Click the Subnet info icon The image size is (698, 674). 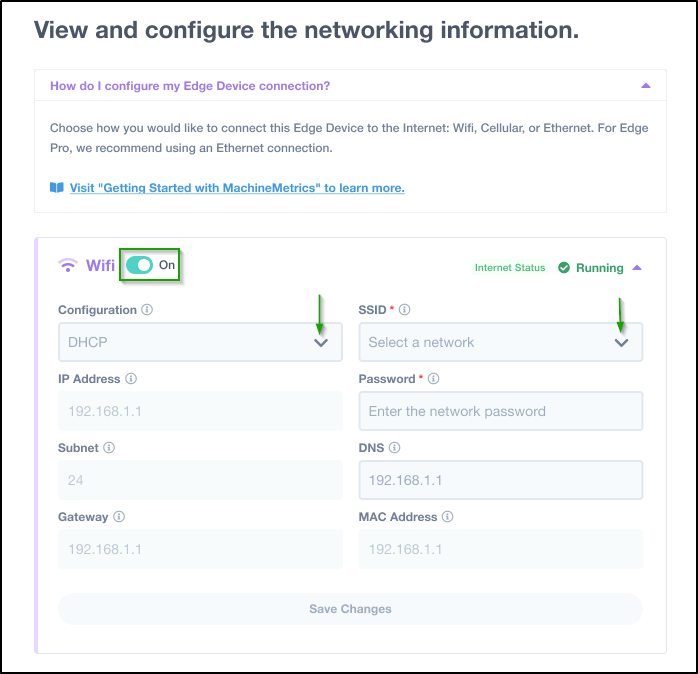coord(109,447)
